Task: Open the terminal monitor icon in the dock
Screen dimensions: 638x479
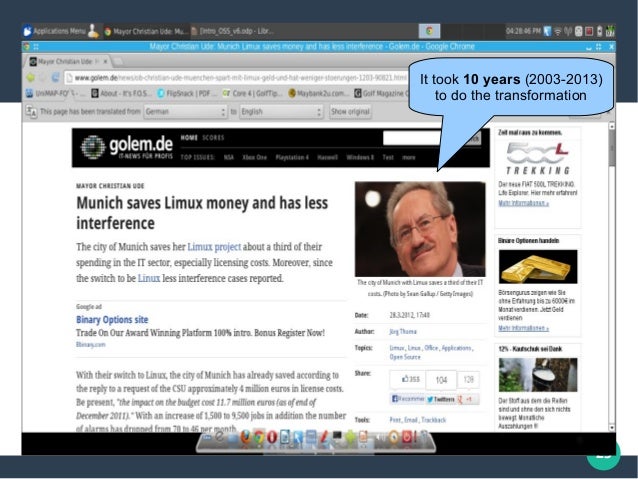Action: (x=337, y=437)
